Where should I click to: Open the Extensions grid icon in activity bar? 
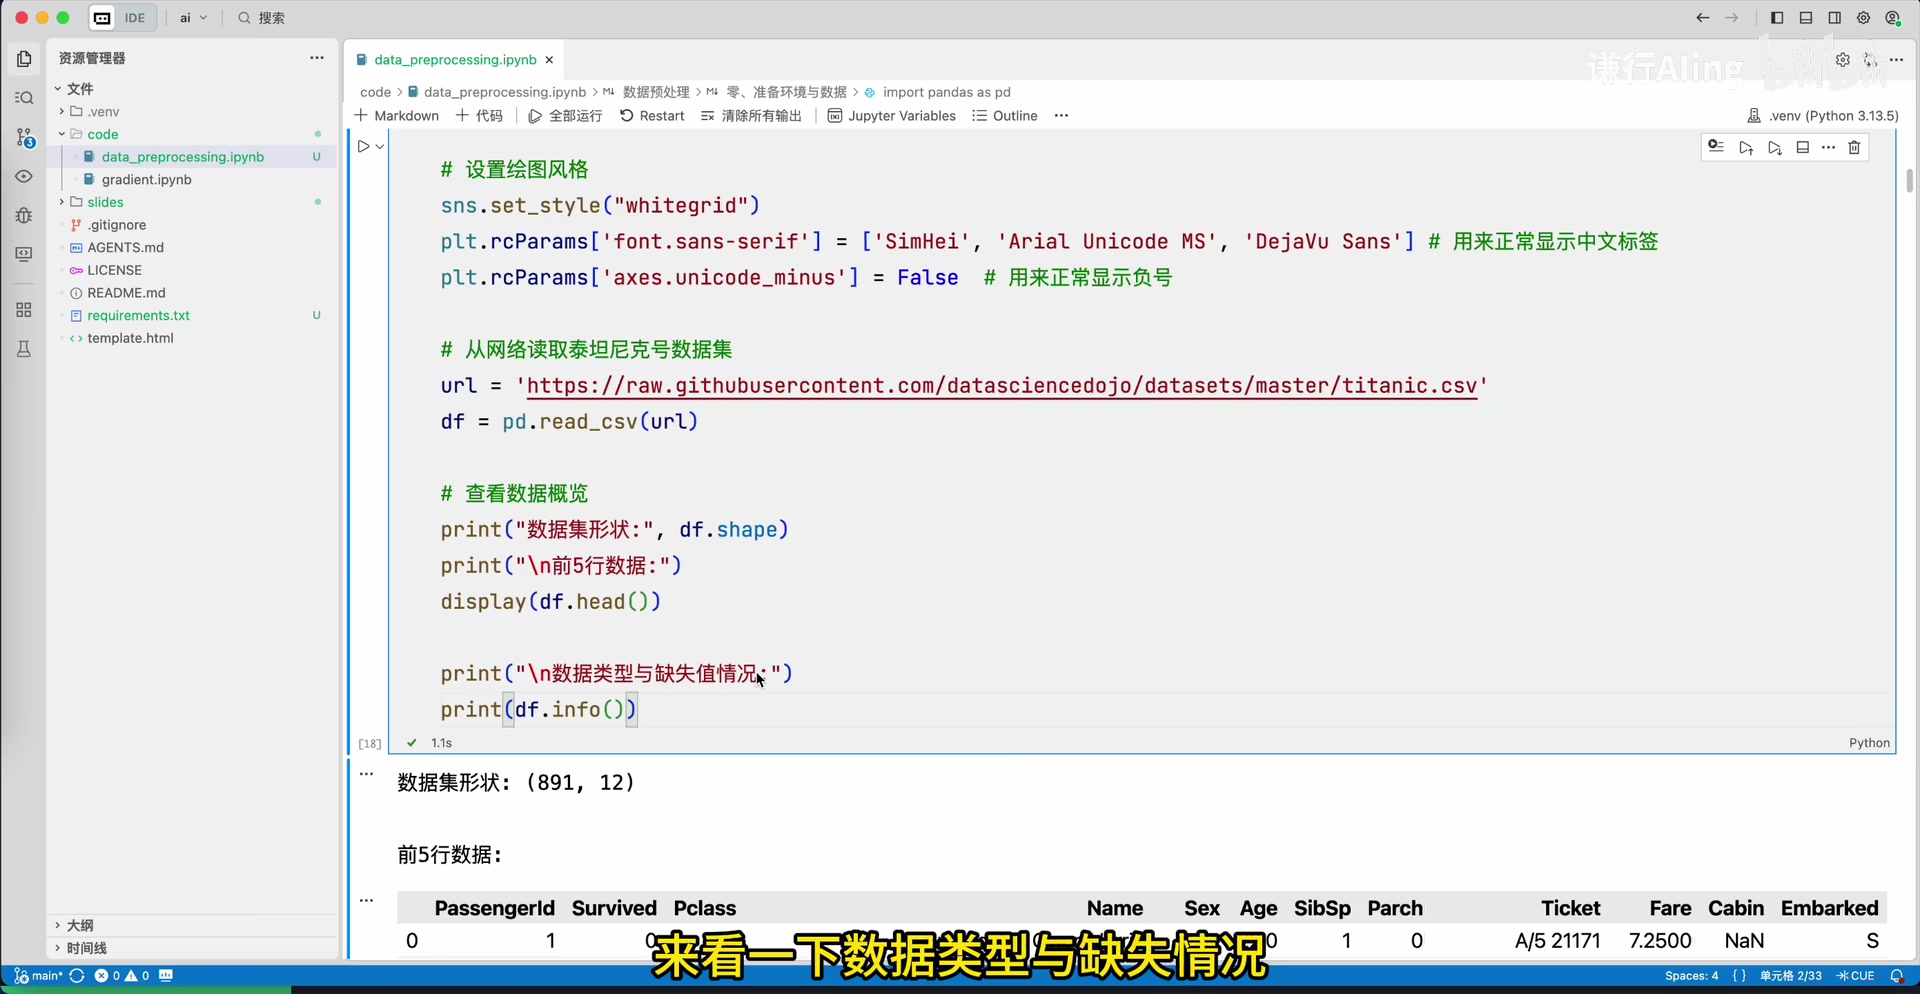point(24,310)
